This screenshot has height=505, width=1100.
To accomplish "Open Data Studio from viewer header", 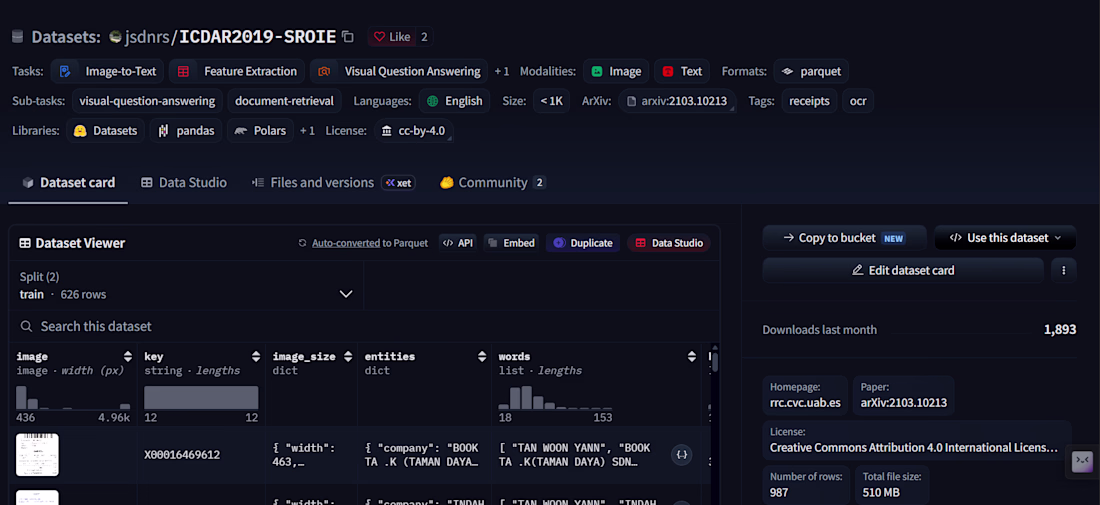I will point(669,243).
